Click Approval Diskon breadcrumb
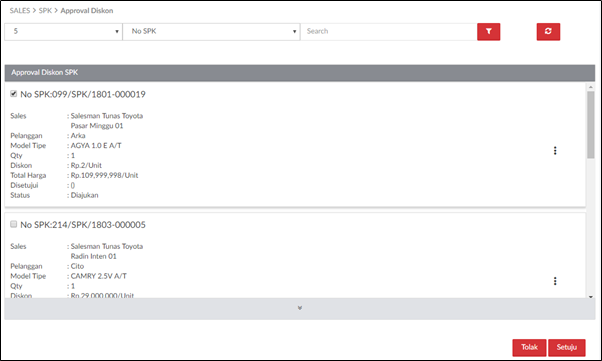The width and height of the screenshot is (602, 361). click(x=87, y=11)
